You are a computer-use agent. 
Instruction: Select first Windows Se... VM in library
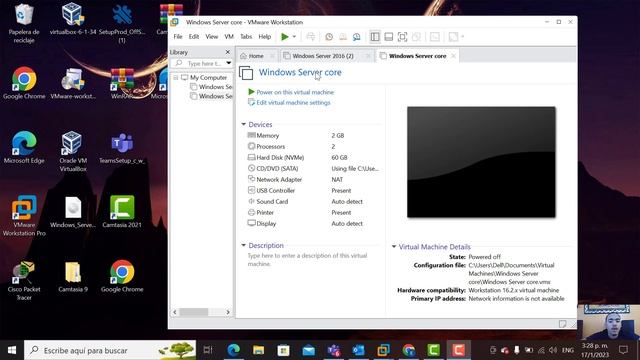(x=212, y=87)
